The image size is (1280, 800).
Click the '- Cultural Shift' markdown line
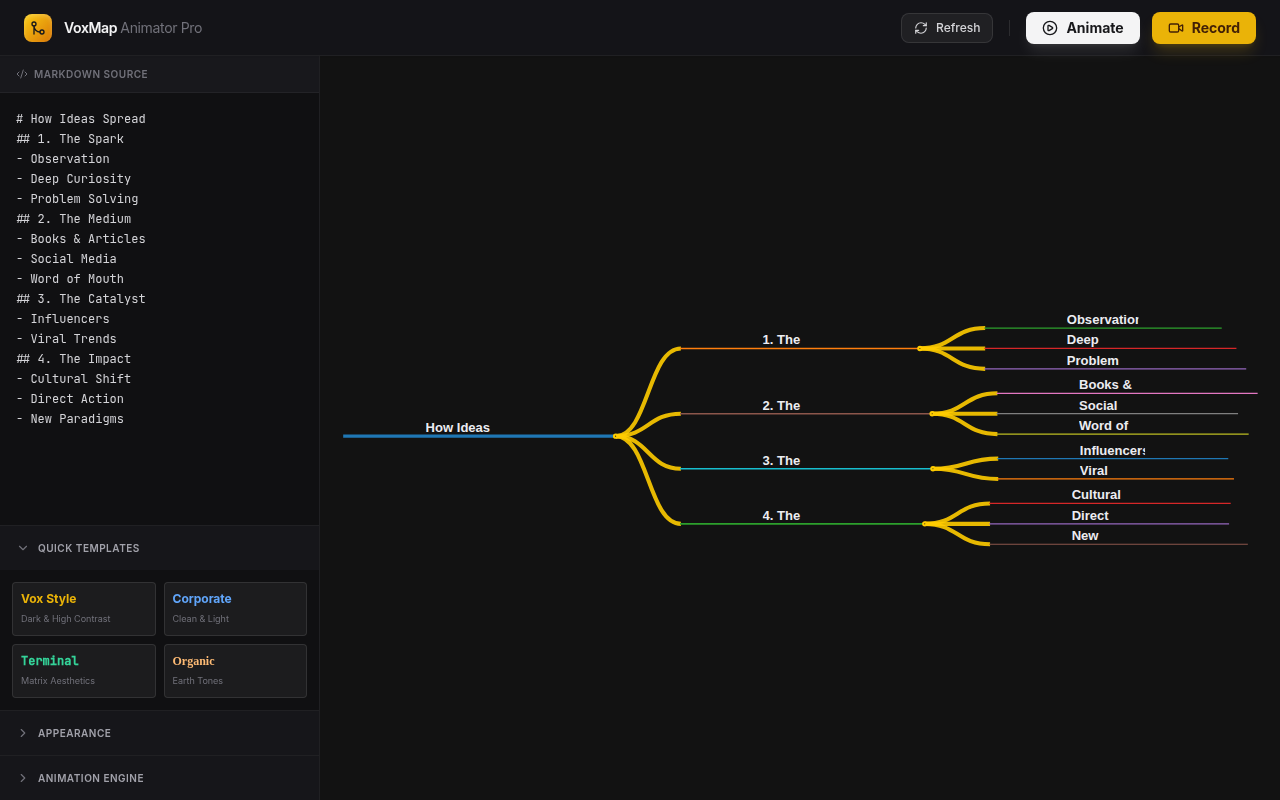click(74, 379)
